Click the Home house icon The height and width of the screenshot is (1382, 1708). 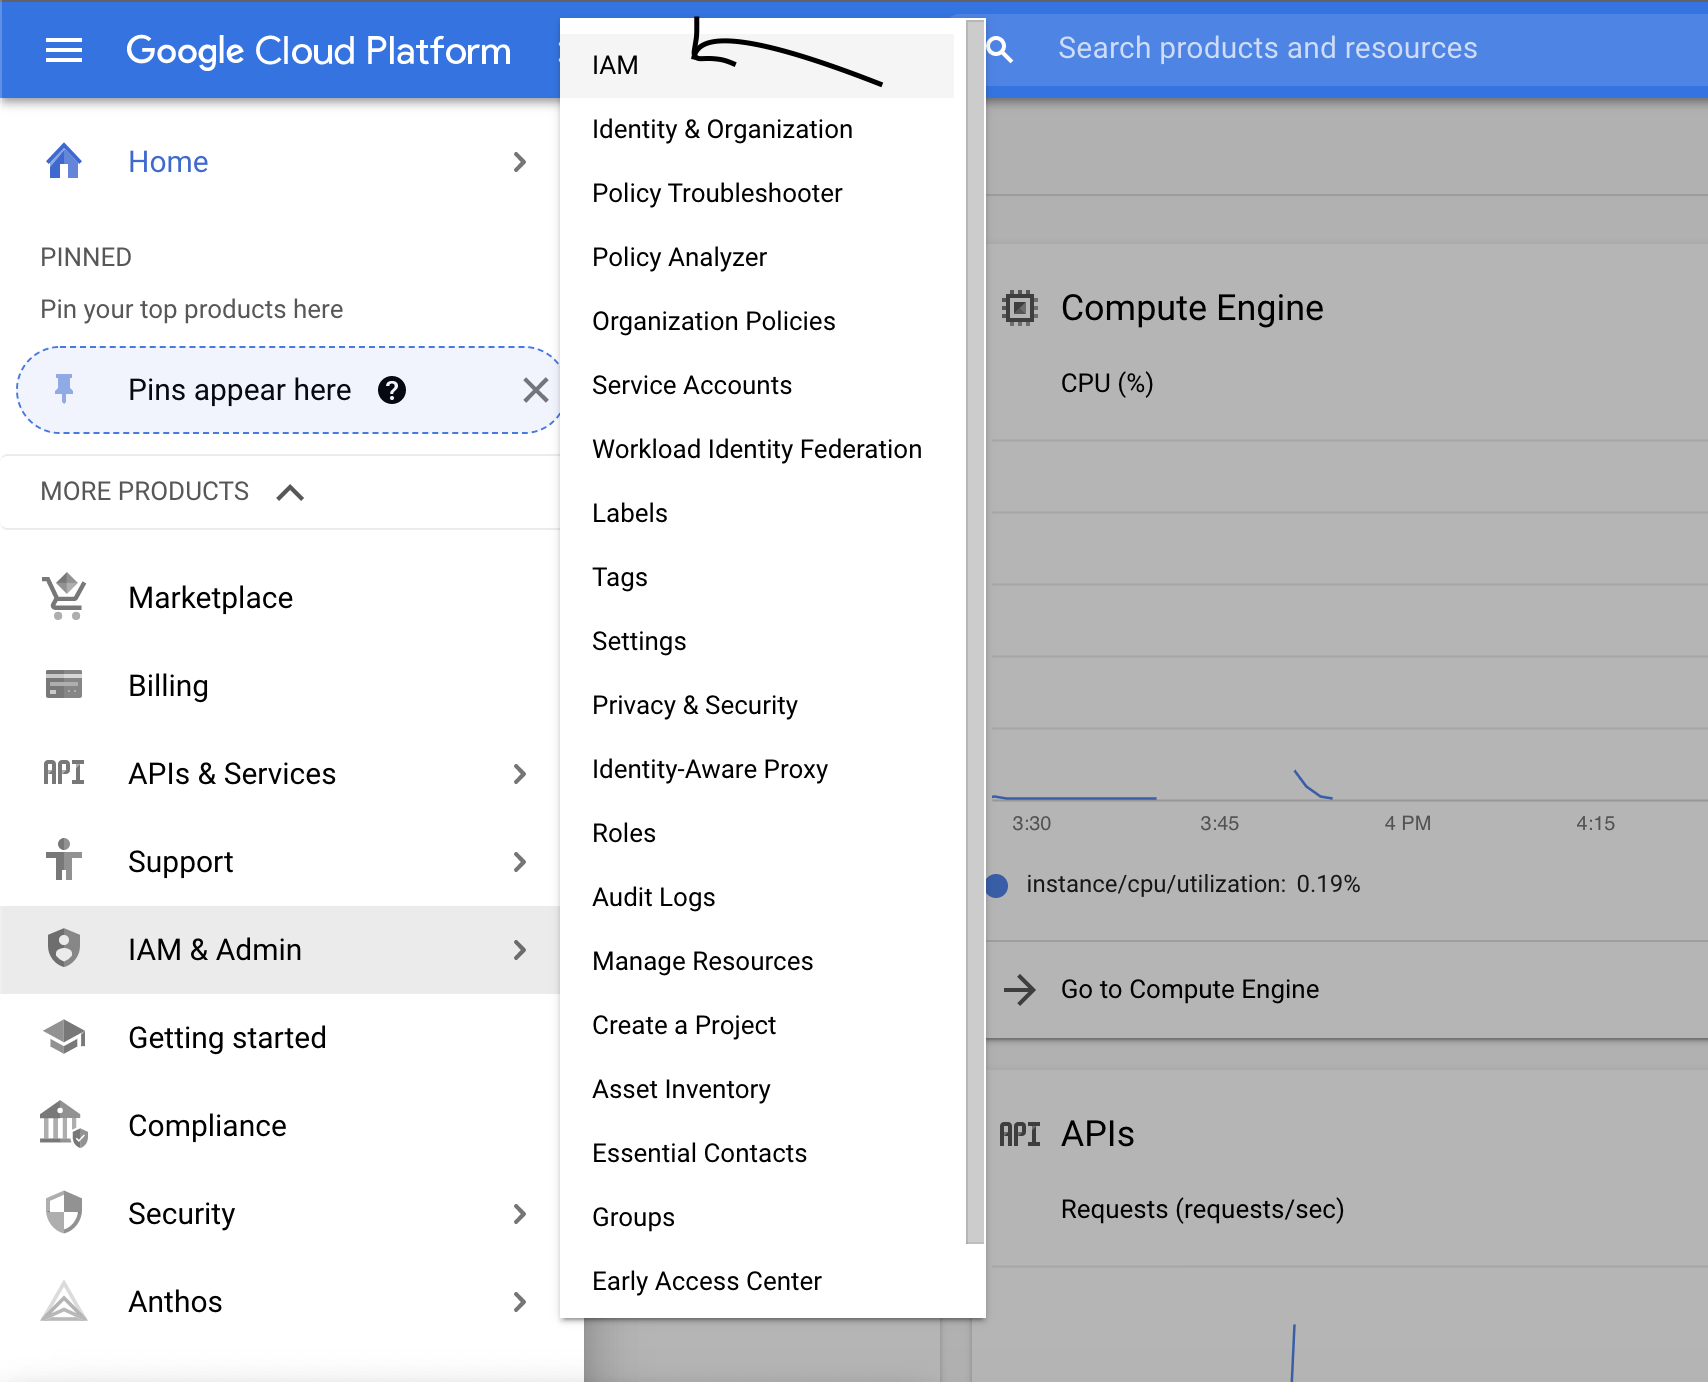pyautogui.click(x=64, y=161)
